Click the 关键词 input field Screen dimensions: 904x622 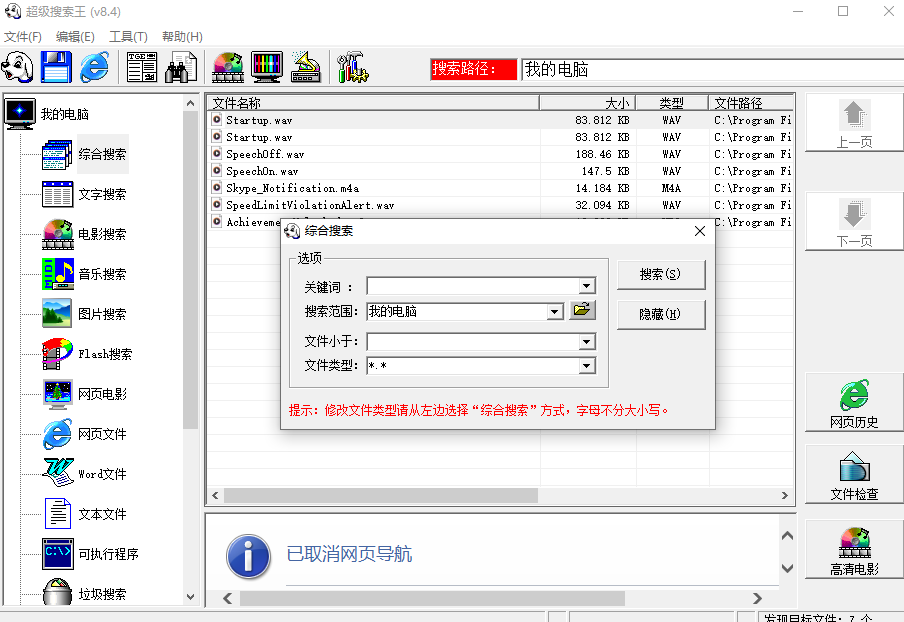click(x=473, y=286)
